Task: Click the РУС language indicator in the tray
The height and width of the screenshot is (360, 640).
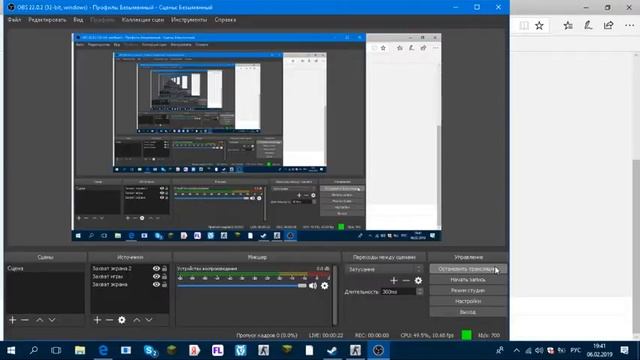Action: tap(576, 351)
